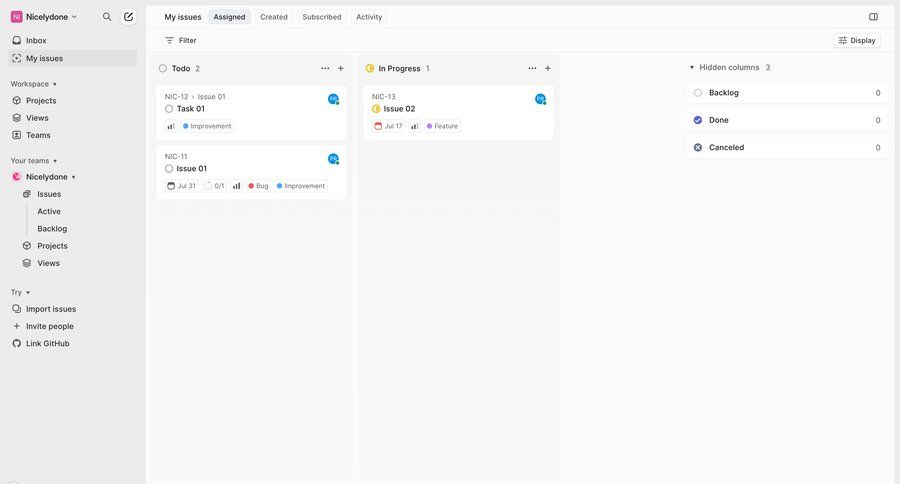This screenshot has height=484, width=900.
Task: Open the search icon in sidebar
Action: point(107,17)
